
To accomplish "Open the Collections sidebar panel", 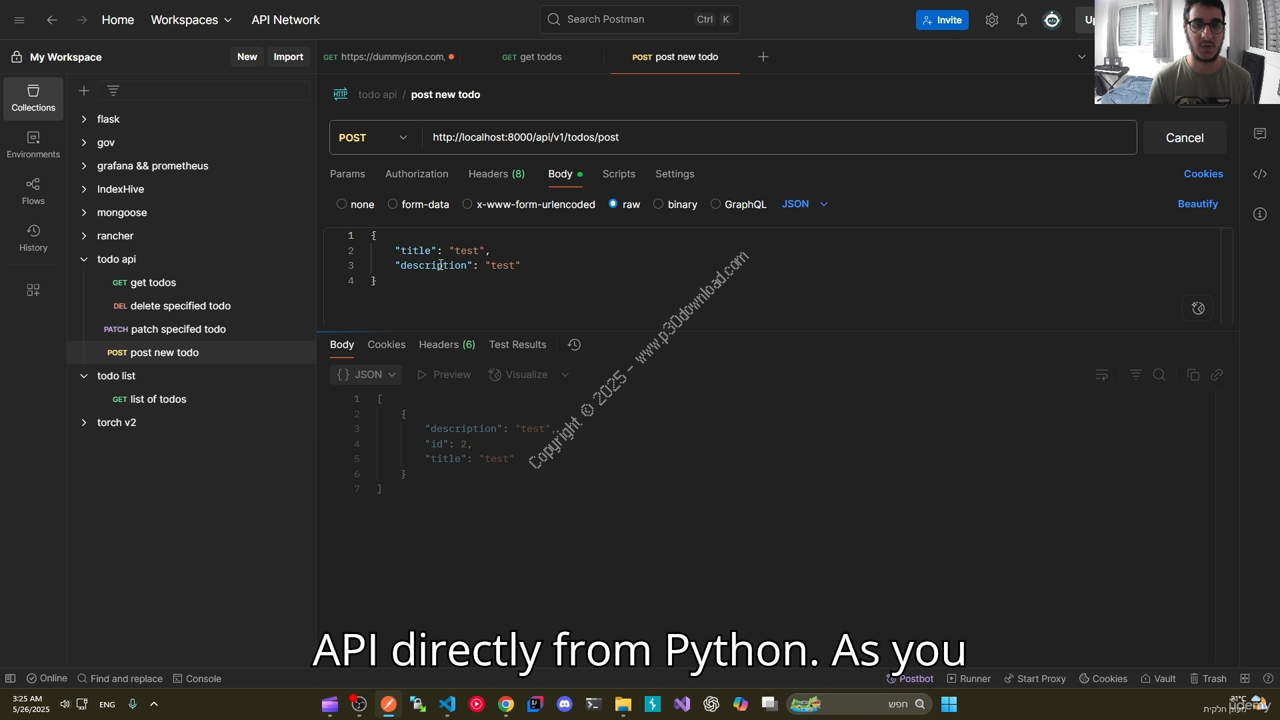I will click(x=33, y=98).
